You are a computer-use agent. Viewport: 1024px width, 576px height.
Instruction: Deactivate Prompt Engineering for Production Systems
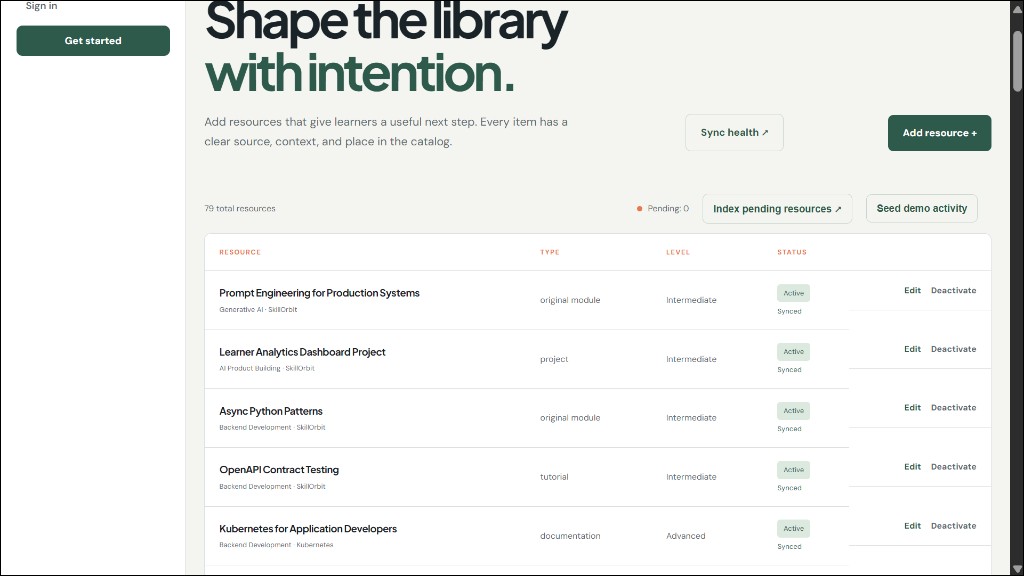953,291
